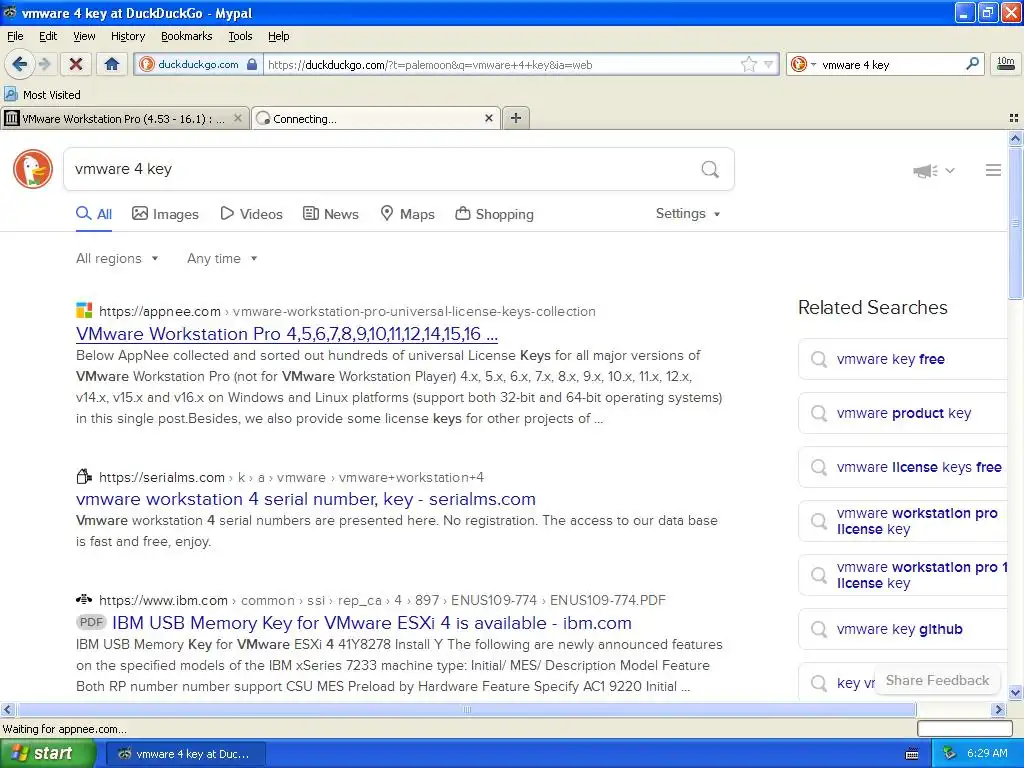
Task: Click the horizontal scrollbar thumb
Action: tap(466, 709)
